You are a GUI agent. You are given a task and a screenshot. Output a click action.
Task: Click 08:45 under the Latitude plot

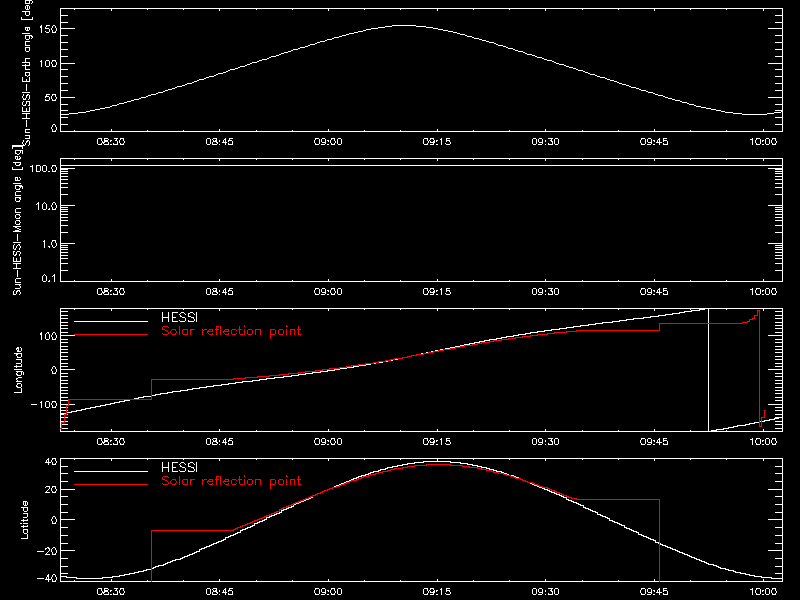click(x=219, y=592)
